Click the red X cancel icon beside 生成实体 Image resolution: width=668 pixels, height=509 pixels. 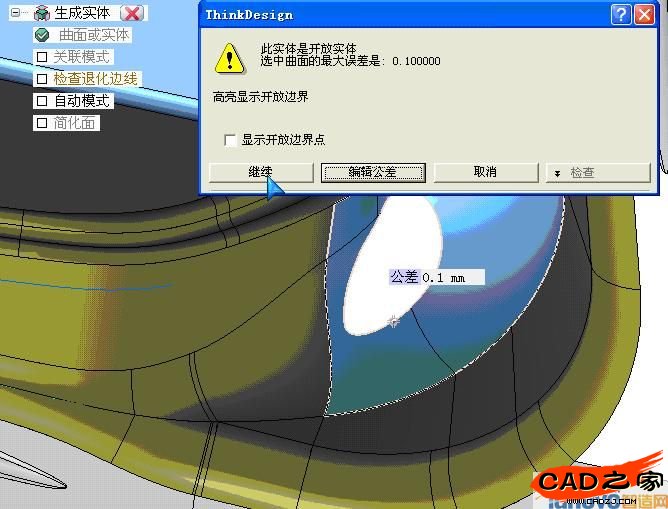[132, 13]
